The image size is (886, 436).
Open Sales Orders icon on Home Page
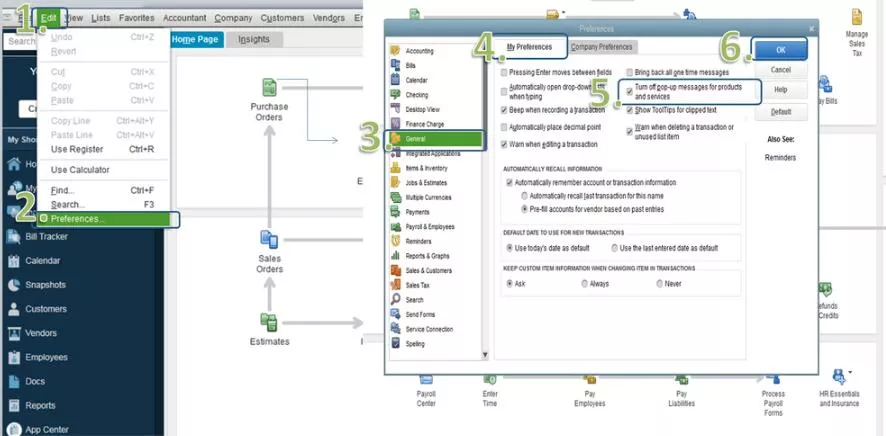[270, 240]
